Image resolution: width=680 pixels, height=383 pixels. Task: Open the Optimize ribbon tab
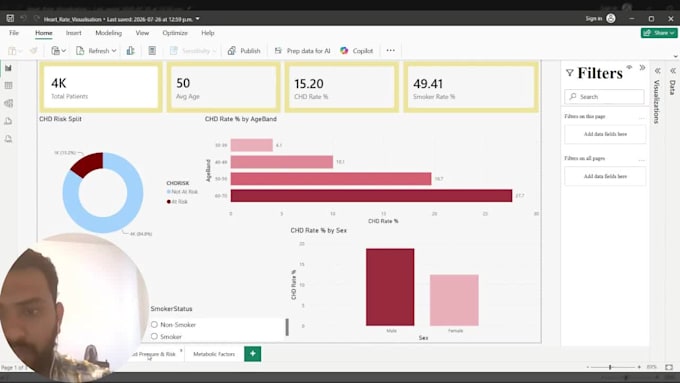click(x=175, y=33)
